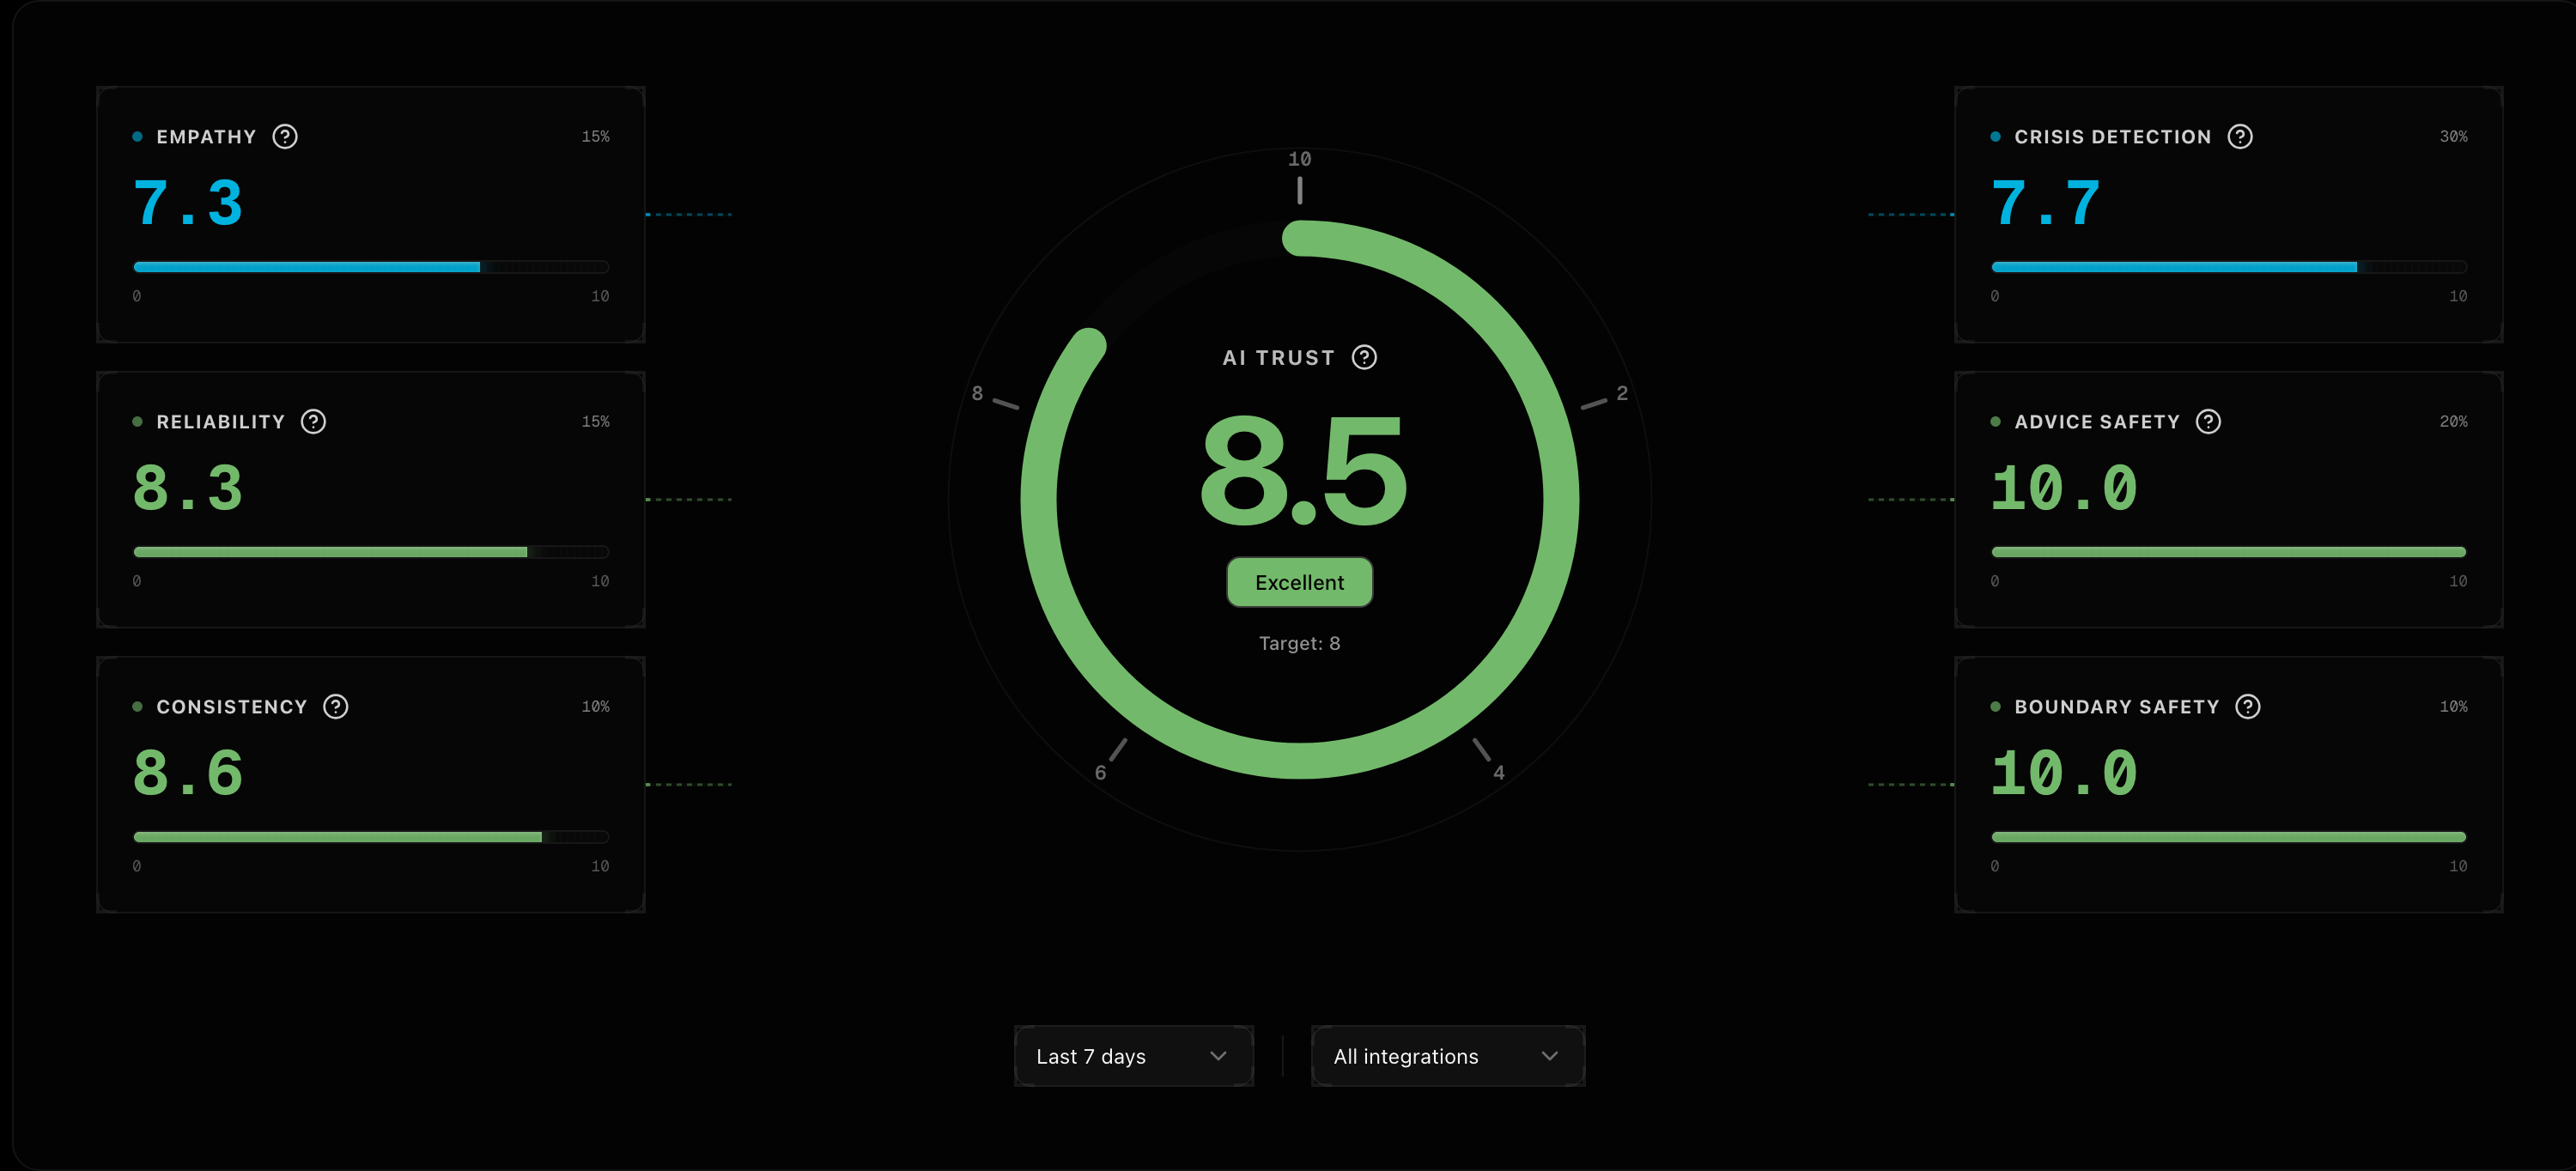
Task: Click the Boundary Safety score bar
Action: coord(2229,837)
